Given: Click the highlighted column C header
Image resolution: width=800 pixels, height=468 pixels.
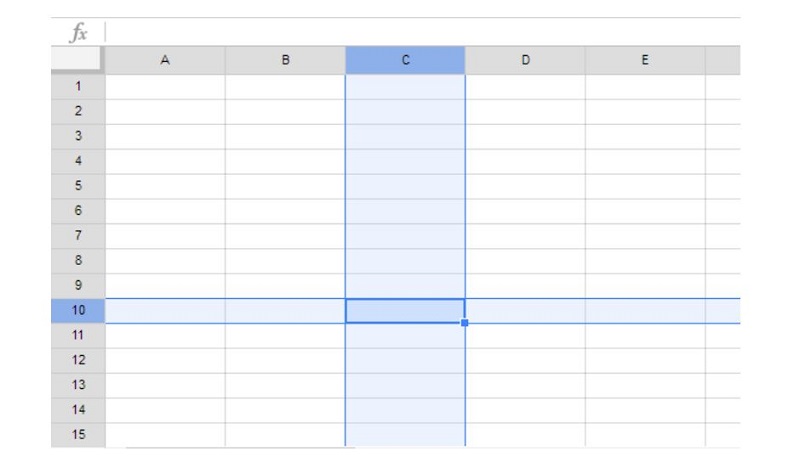Looking at the screenshot, I should click(405, 60).
